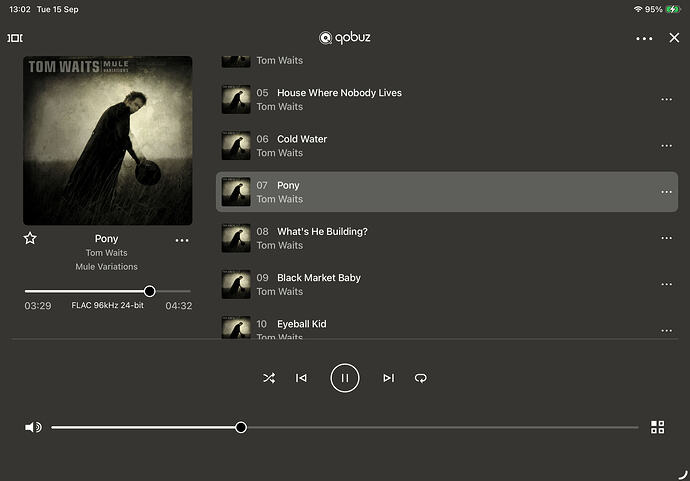Click the Pony title under the album art
Viewport: 690px width, 481px height.
[x=106, y=239]
